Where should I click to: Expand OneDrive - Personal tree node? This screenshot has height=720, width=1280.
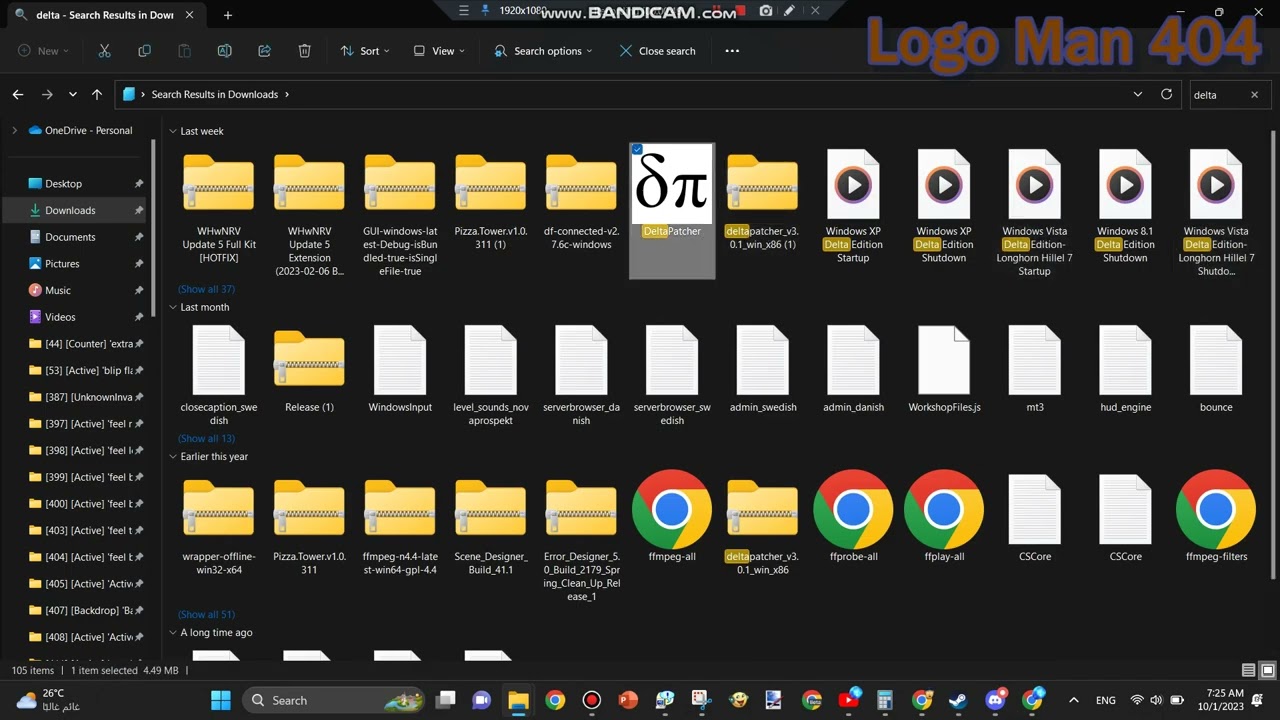click(14, 130)
